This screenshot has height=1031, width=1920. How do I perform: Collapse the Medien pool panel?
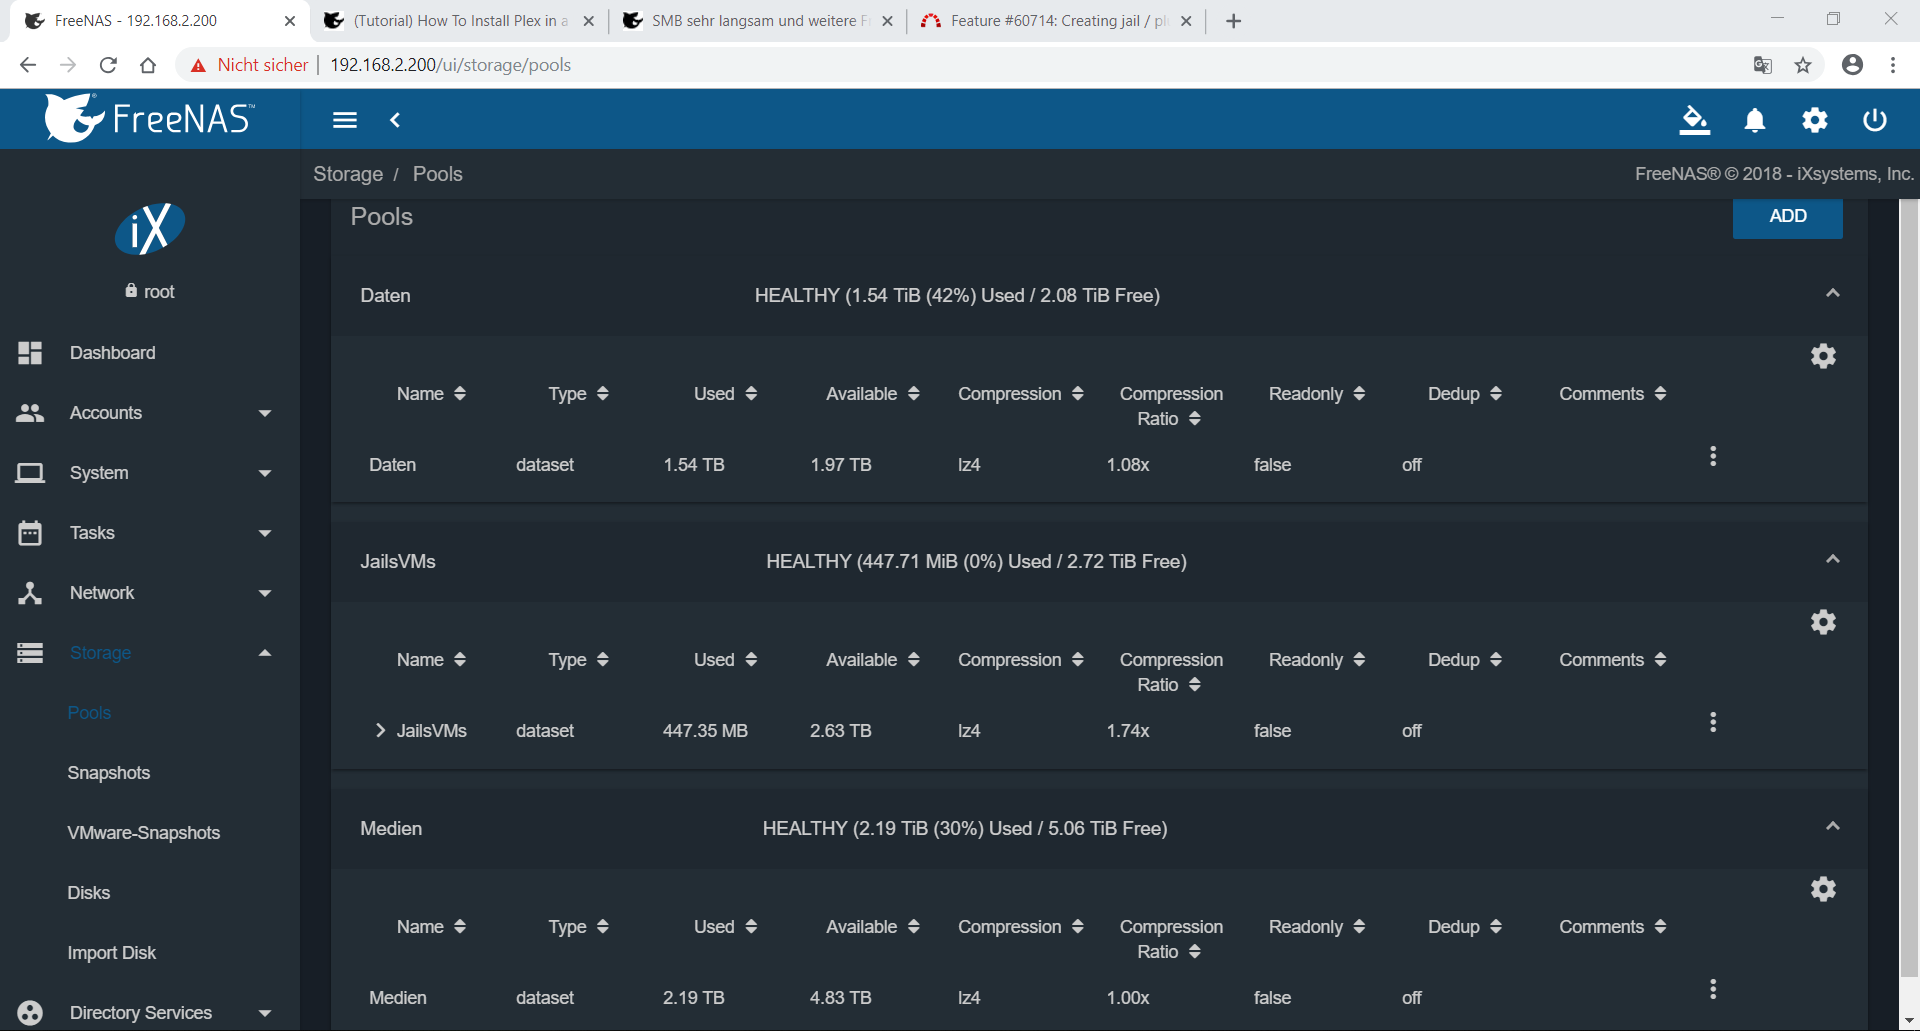click(x=1832, y=826)
